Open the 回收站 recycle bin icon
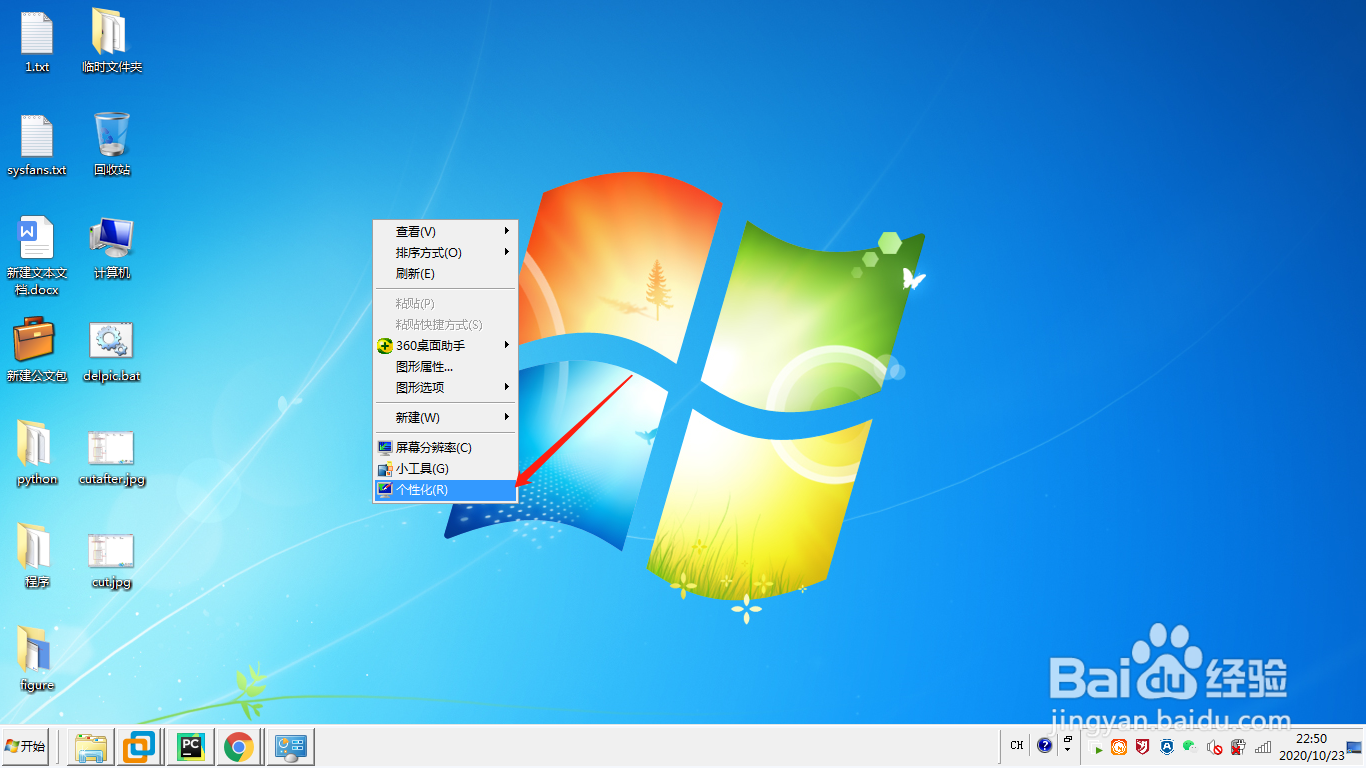This screenshot has width=1366, height=768. [111, 145]
